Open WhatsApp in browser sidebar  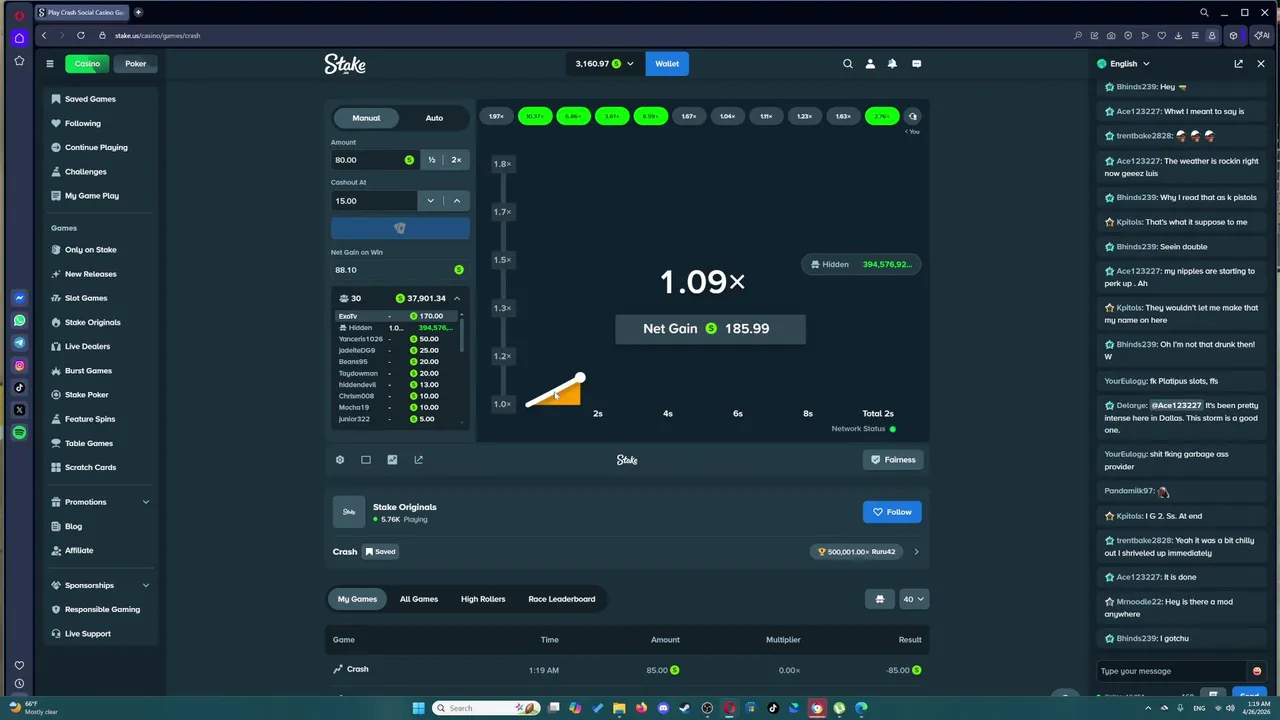pos(19,321)
